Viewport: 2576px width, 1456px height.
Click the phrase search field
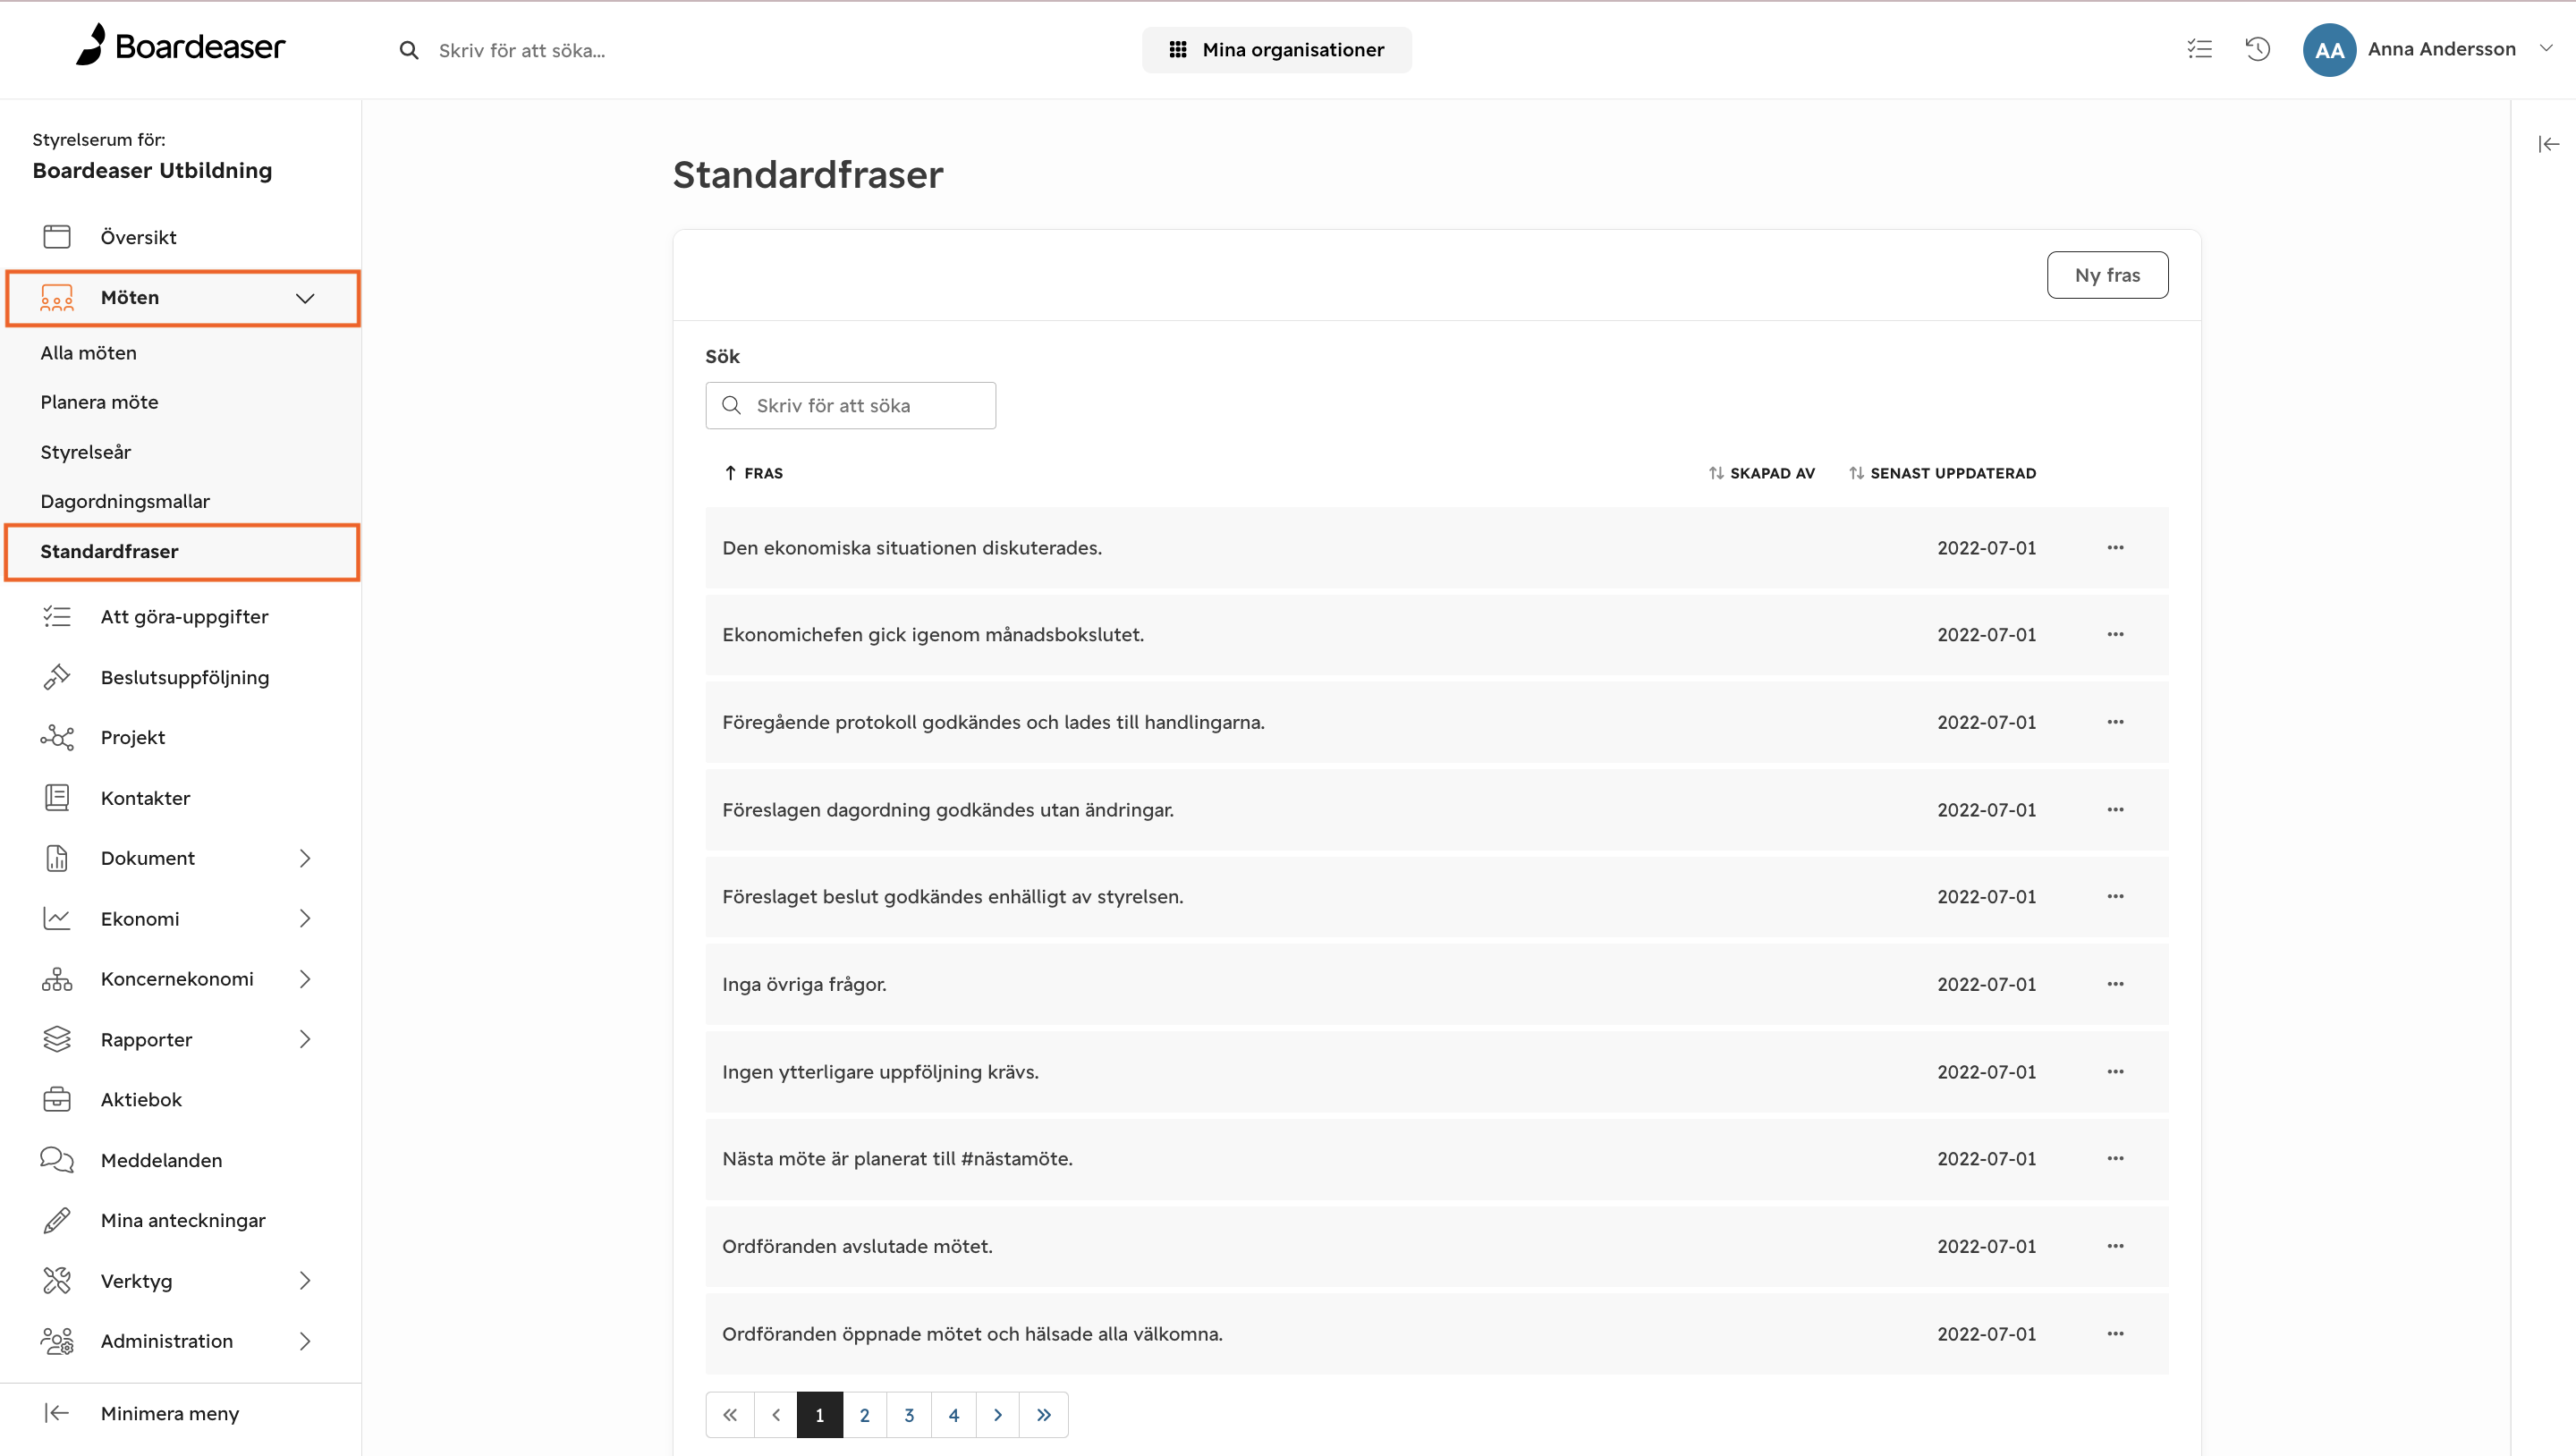[x=850, y=405]
